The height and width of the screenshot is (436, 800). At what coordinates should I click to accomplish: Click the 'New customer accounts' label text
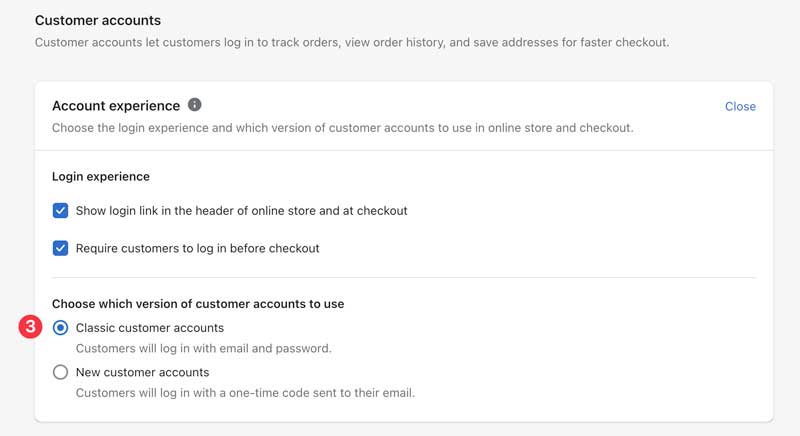(x=142, y=372)
